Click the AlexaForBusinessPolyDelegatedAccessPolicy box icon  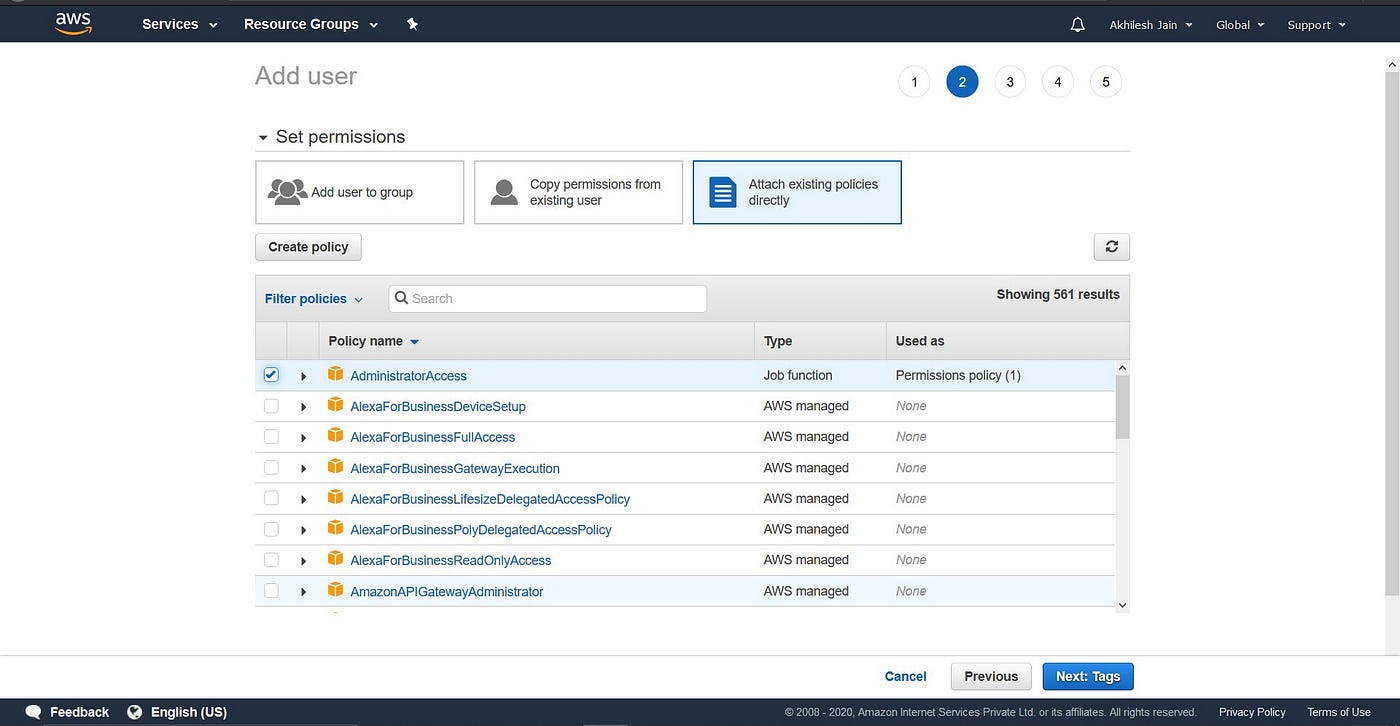tap(335, 528)
